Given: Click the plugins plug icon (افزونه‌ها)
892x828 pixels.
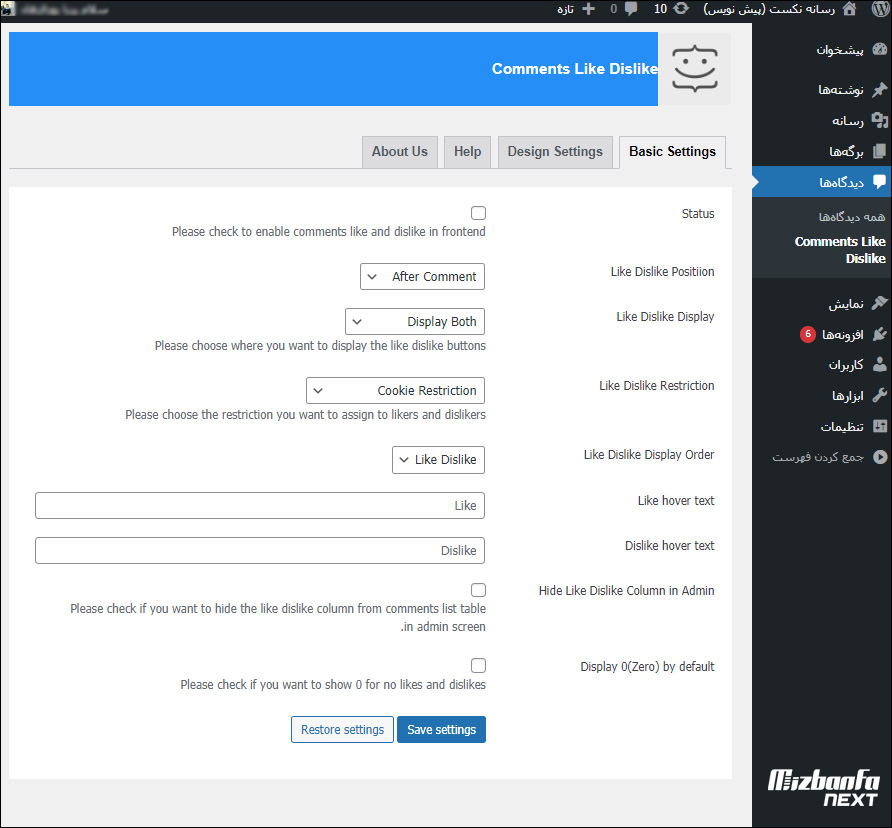Looking at the screenshot, I should pos(879,334).
